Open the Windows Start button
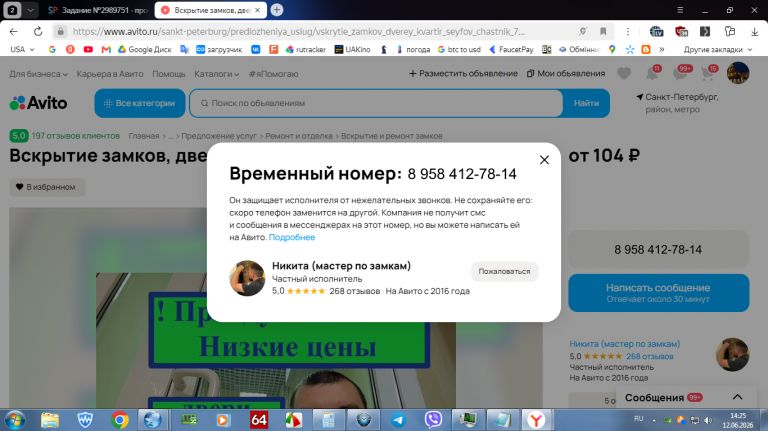The width and height of the screenshot is (768, 431). [15, 420]
